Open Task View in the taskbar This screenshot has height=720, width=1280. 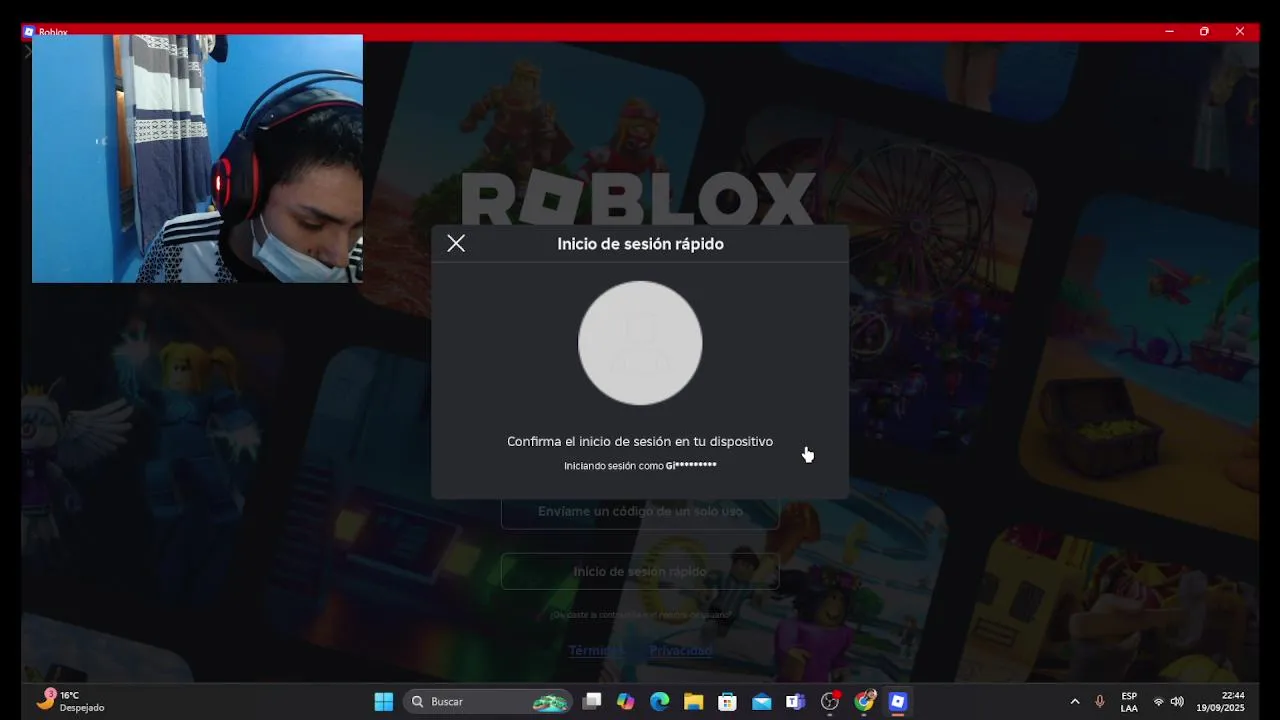pos(592,702)
